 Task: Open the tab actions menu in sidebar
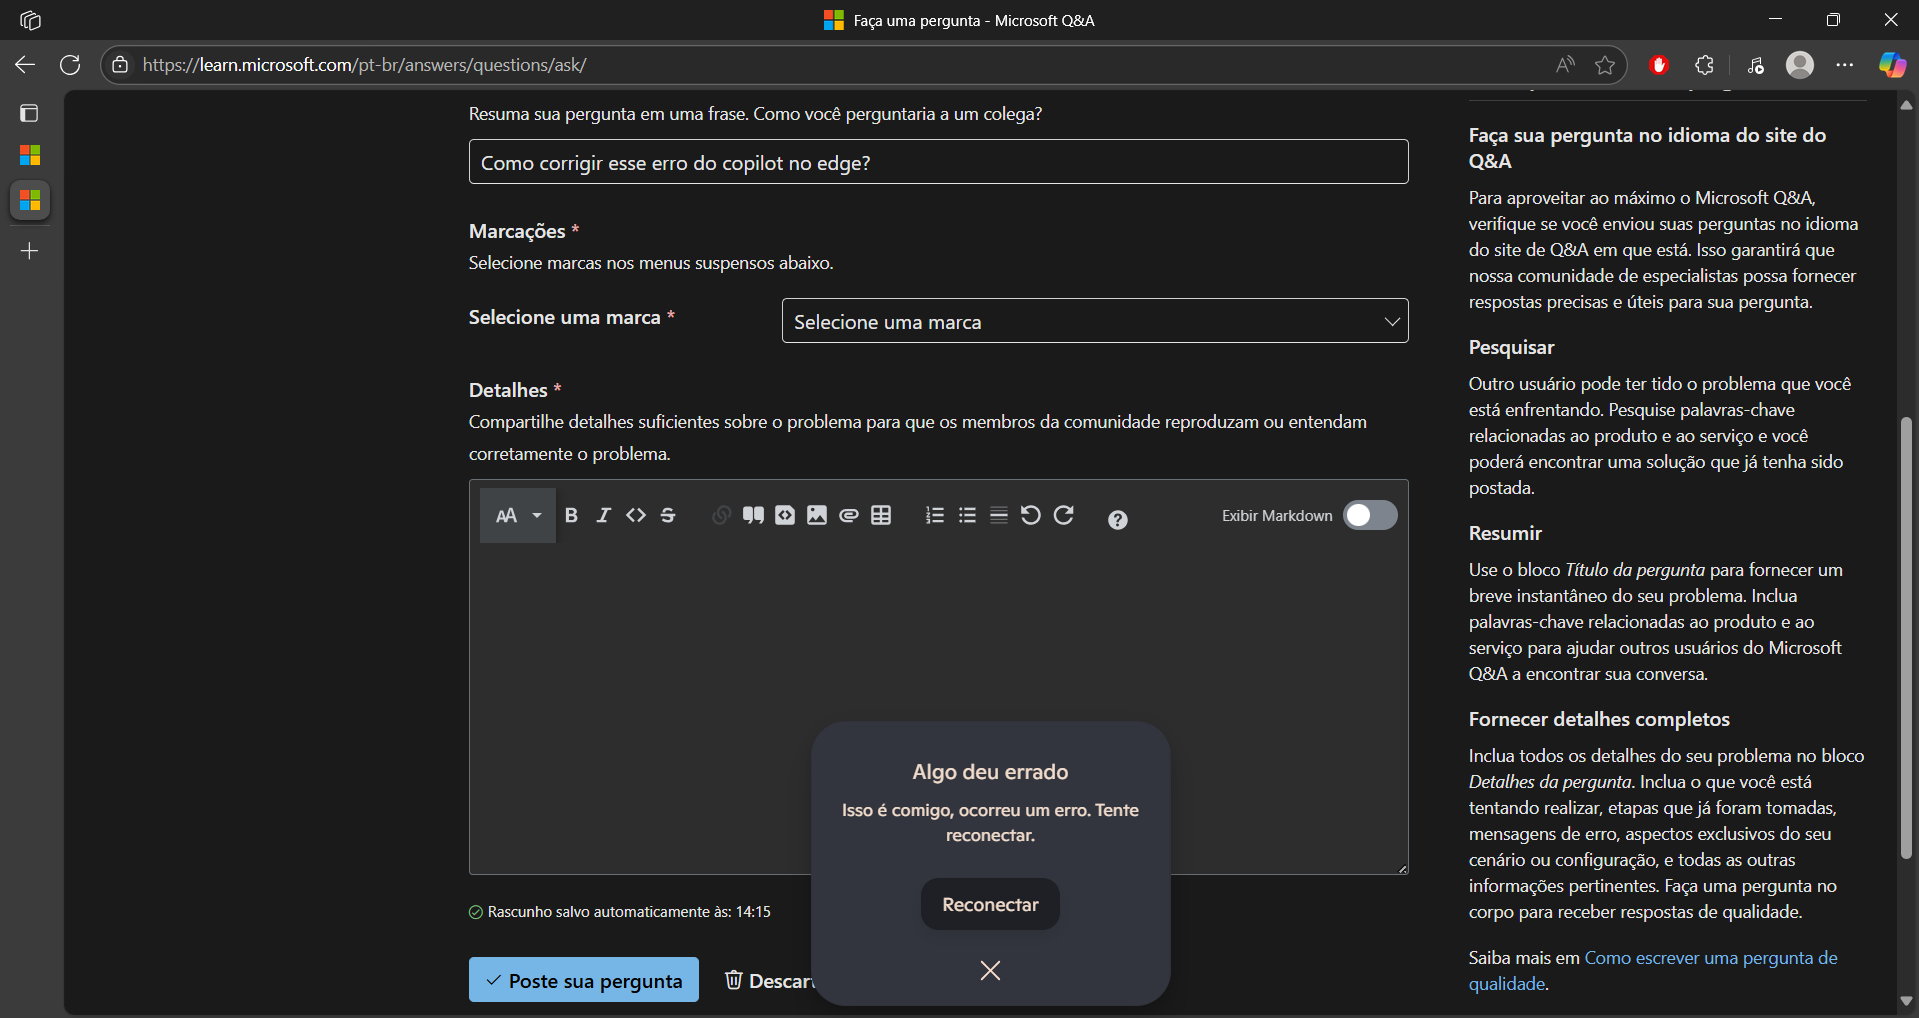[29, 113]
